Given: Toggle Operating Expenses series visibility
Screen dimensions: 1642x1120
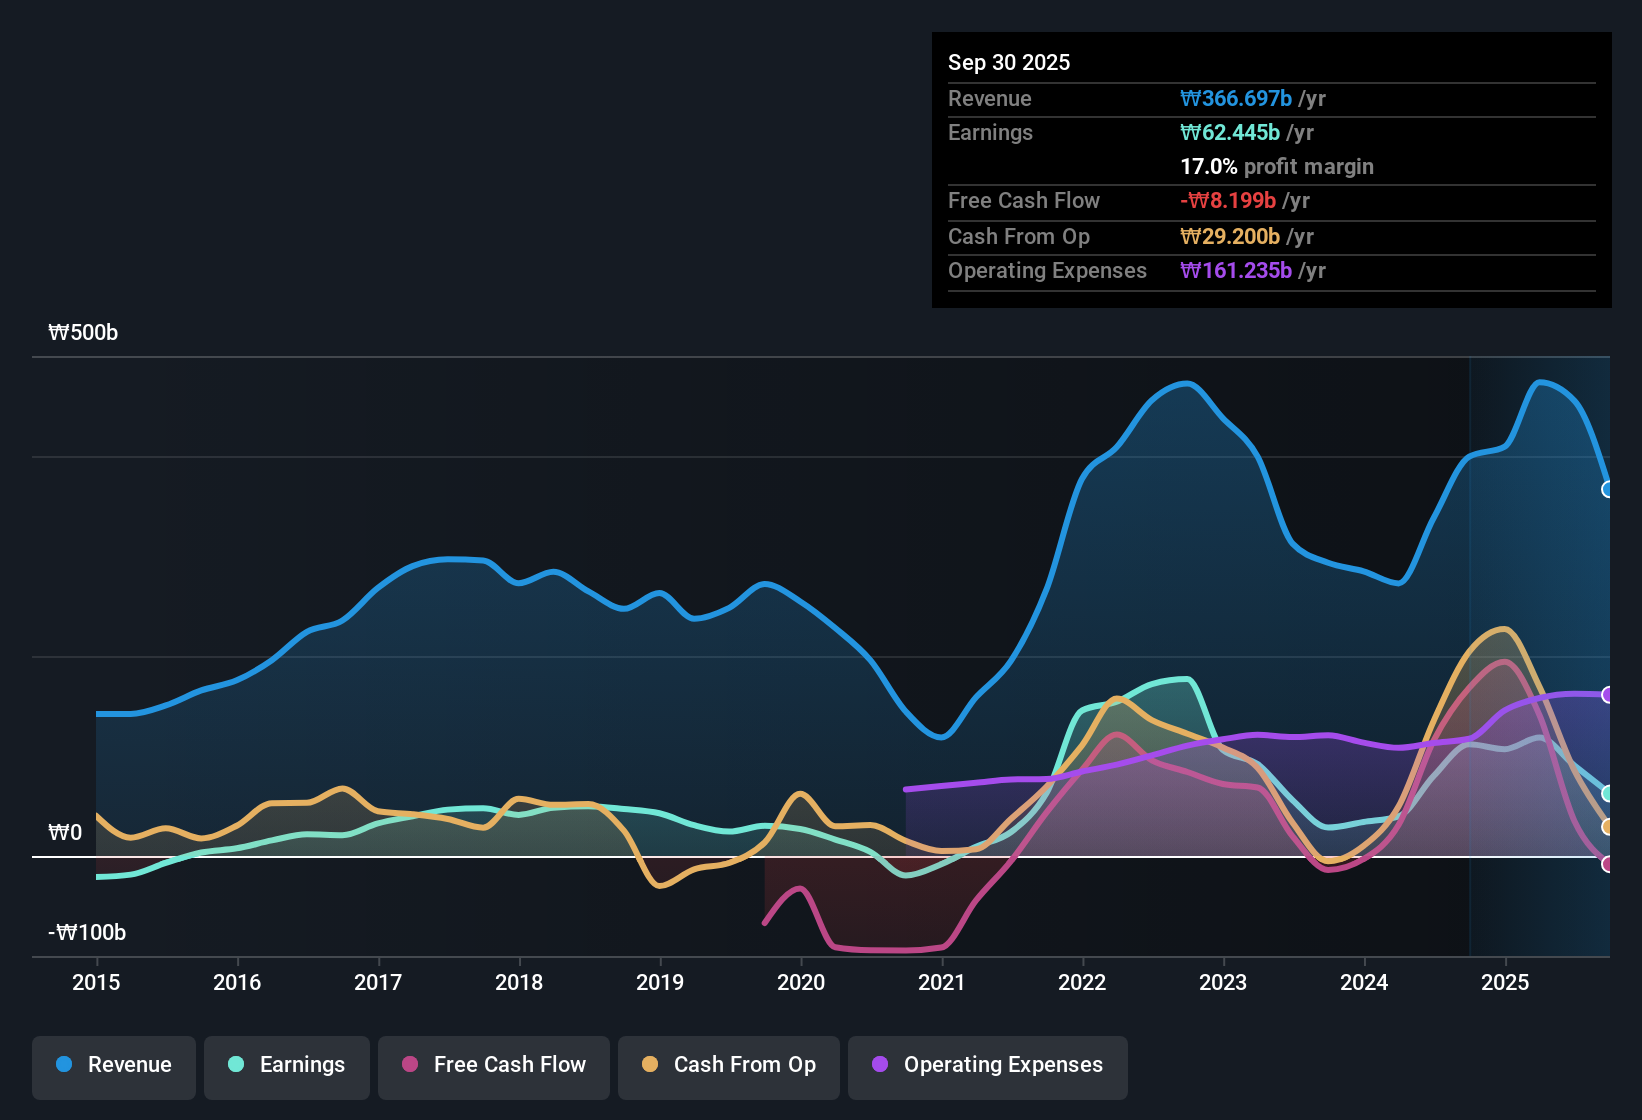Looking at the screenshot, I should (988, 1065).
